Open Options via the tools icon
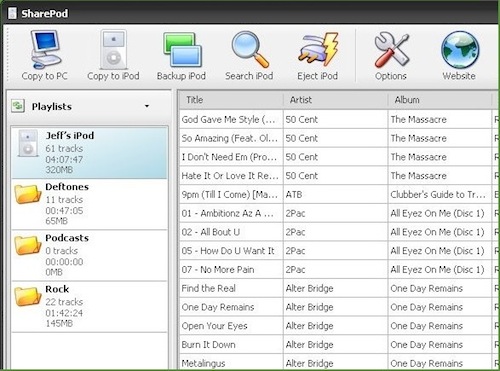The height and width of the screenshot is (371, 500). coord(392,50)
